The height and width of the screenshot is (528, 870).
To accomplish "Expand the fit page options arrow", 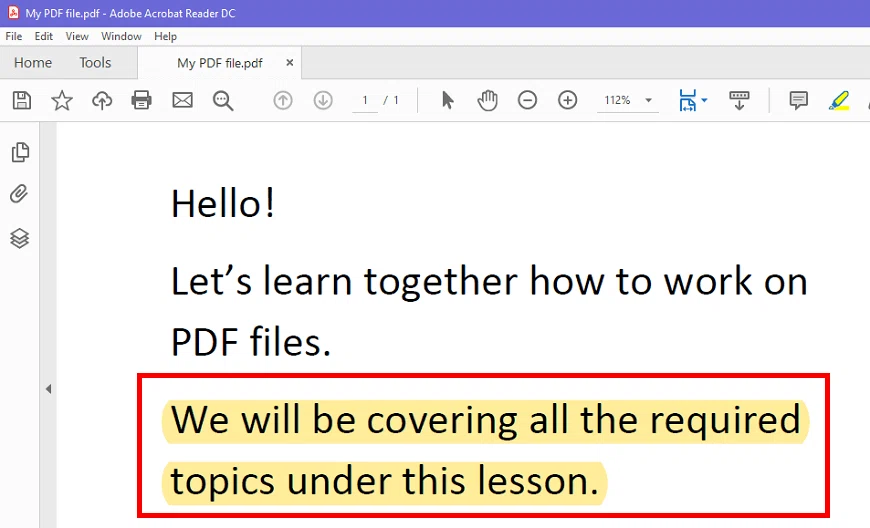I will pyautogui.click(x=704, y=100).
